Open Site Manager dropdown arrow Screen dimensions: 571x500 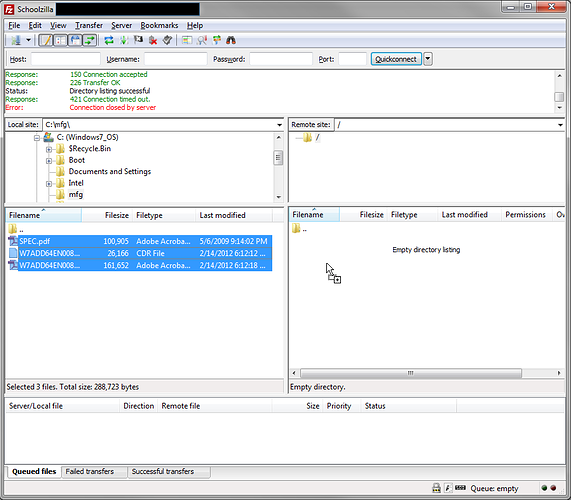point(28,40)
